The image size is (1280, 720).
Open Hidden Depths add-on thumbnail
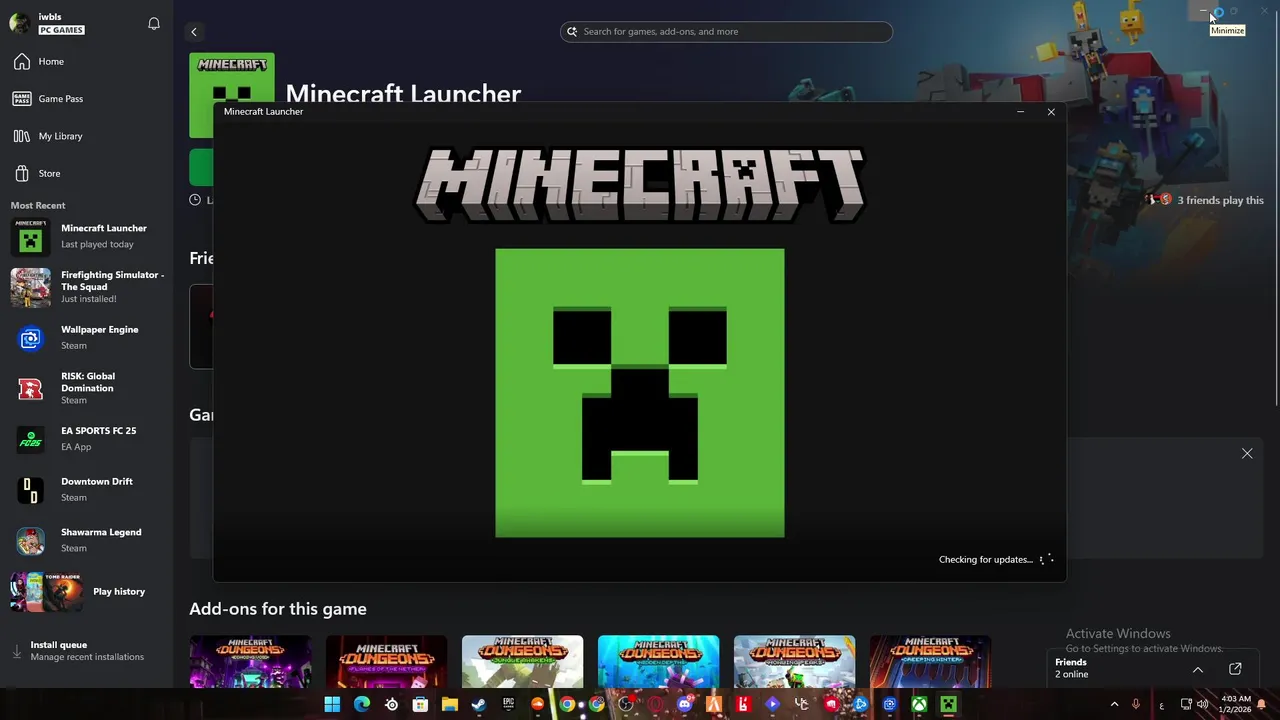[x=658, y=661]
